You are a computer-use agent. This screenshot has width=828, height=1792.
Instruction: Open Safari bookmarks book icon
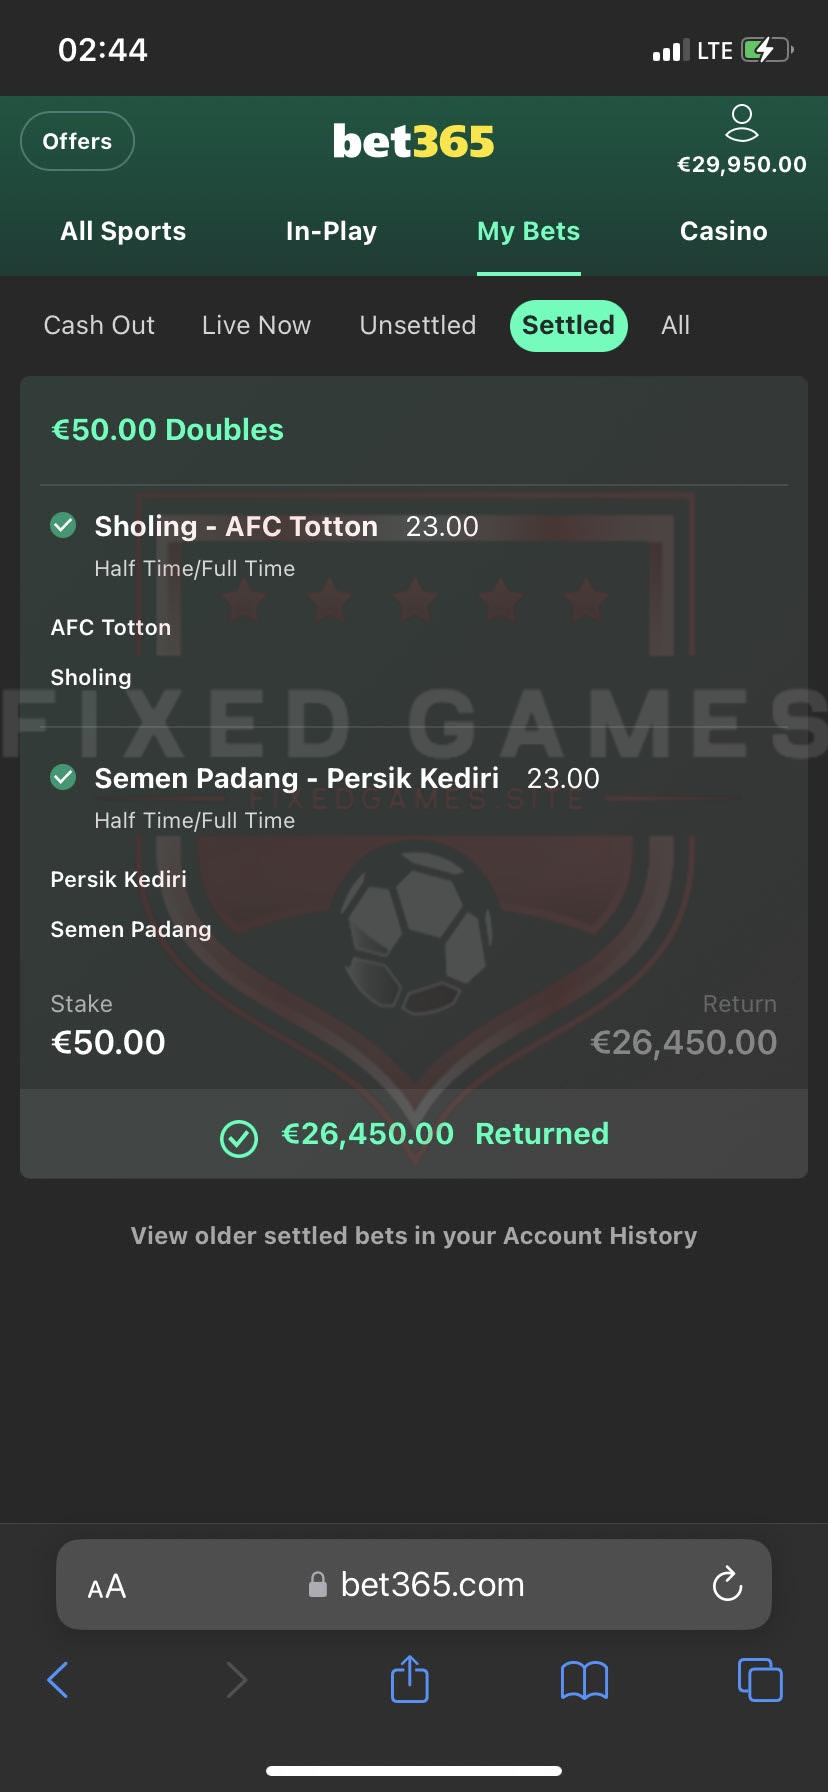pos(584,1680)
